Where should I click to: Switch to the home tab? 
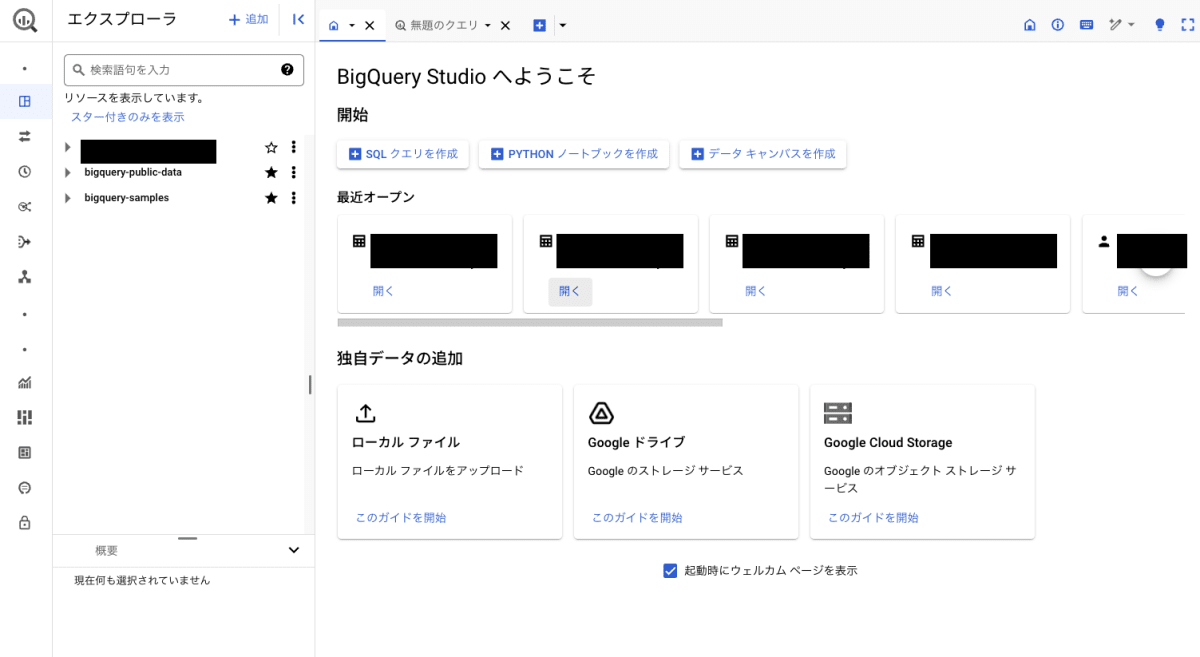point(334,25)
